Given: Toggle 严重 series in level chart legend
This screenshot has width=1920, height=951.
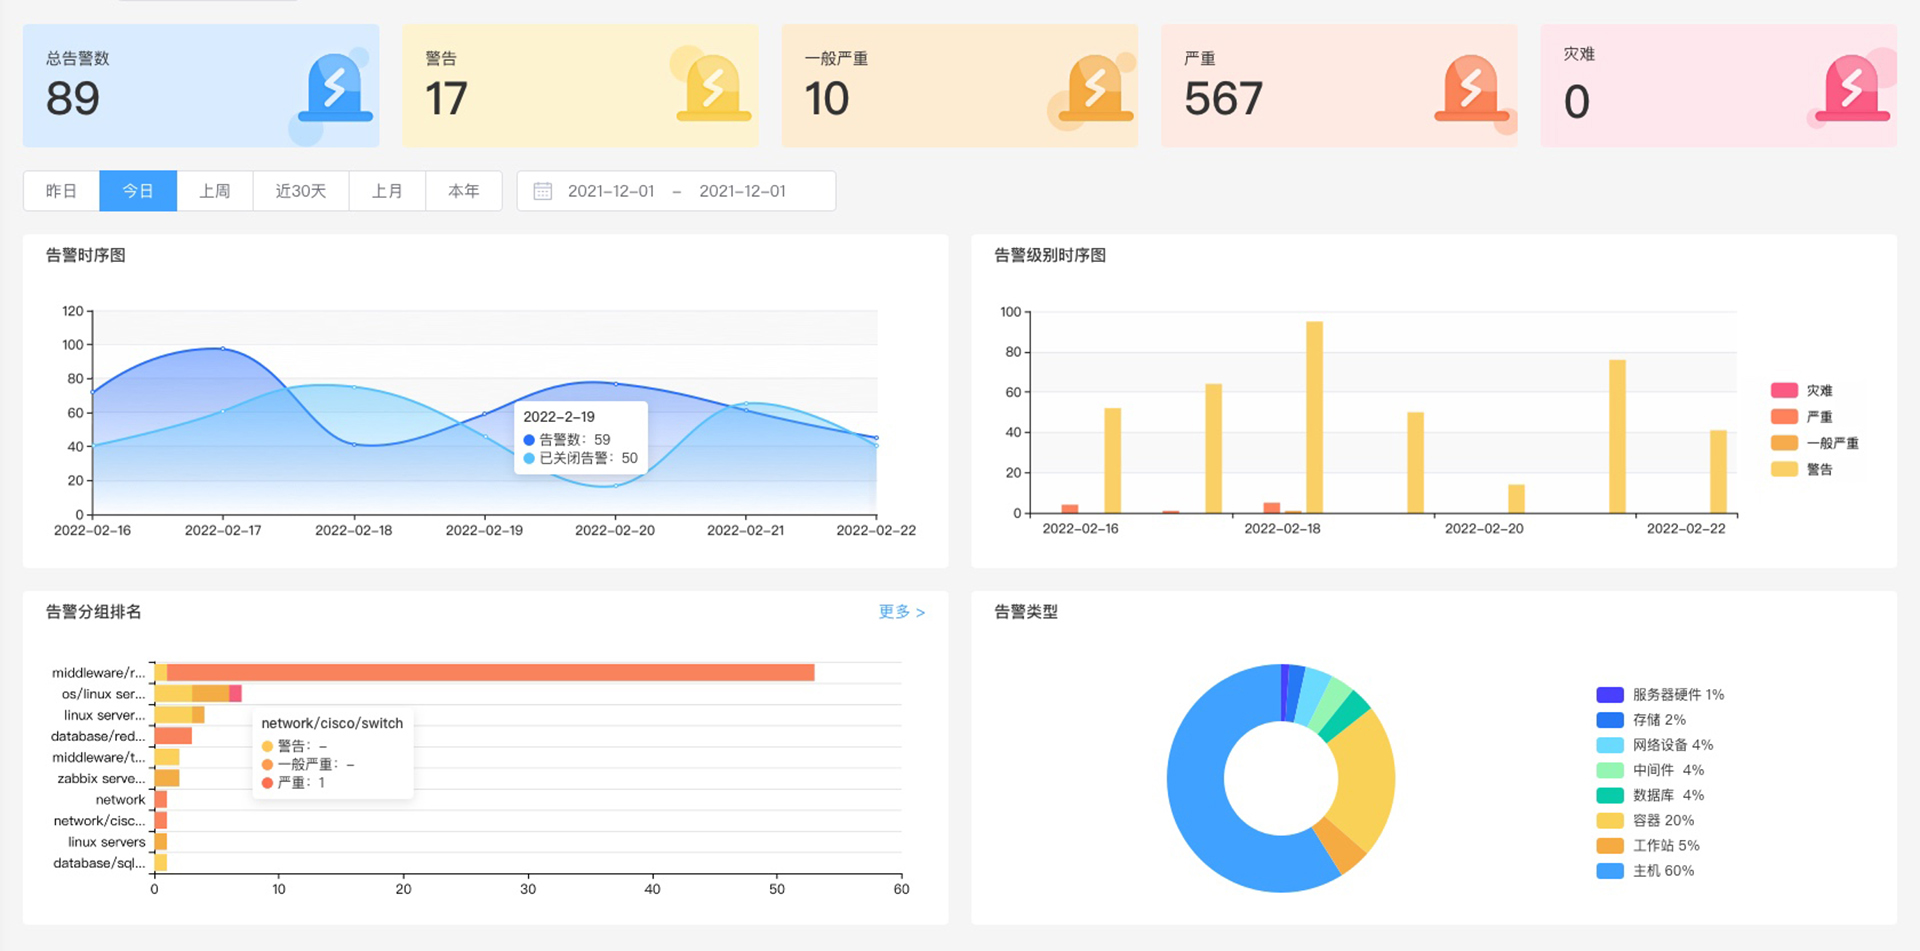Looking at the screenshot, I should pos(1802,417).
